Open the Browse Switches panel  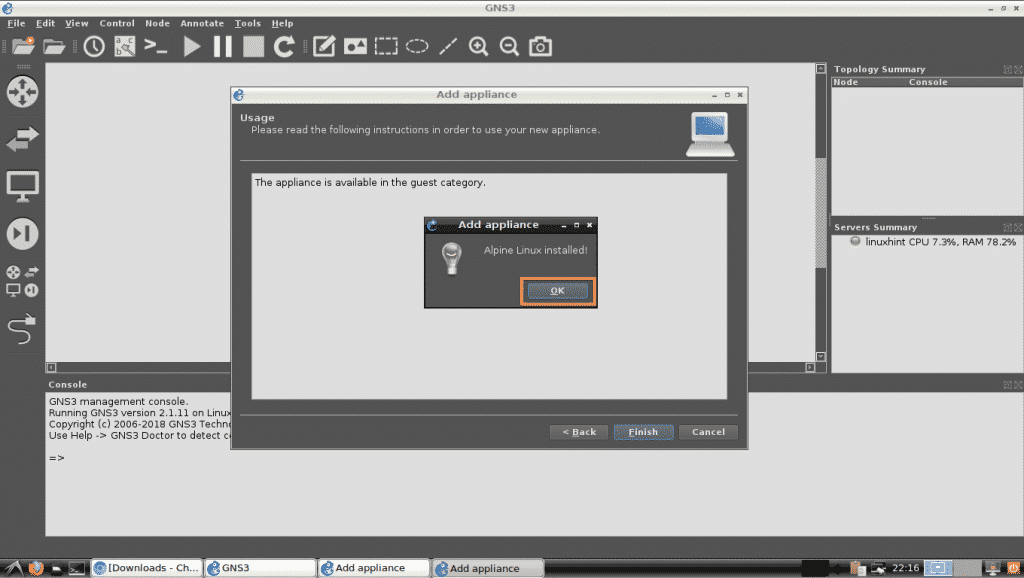click(23, 140)
